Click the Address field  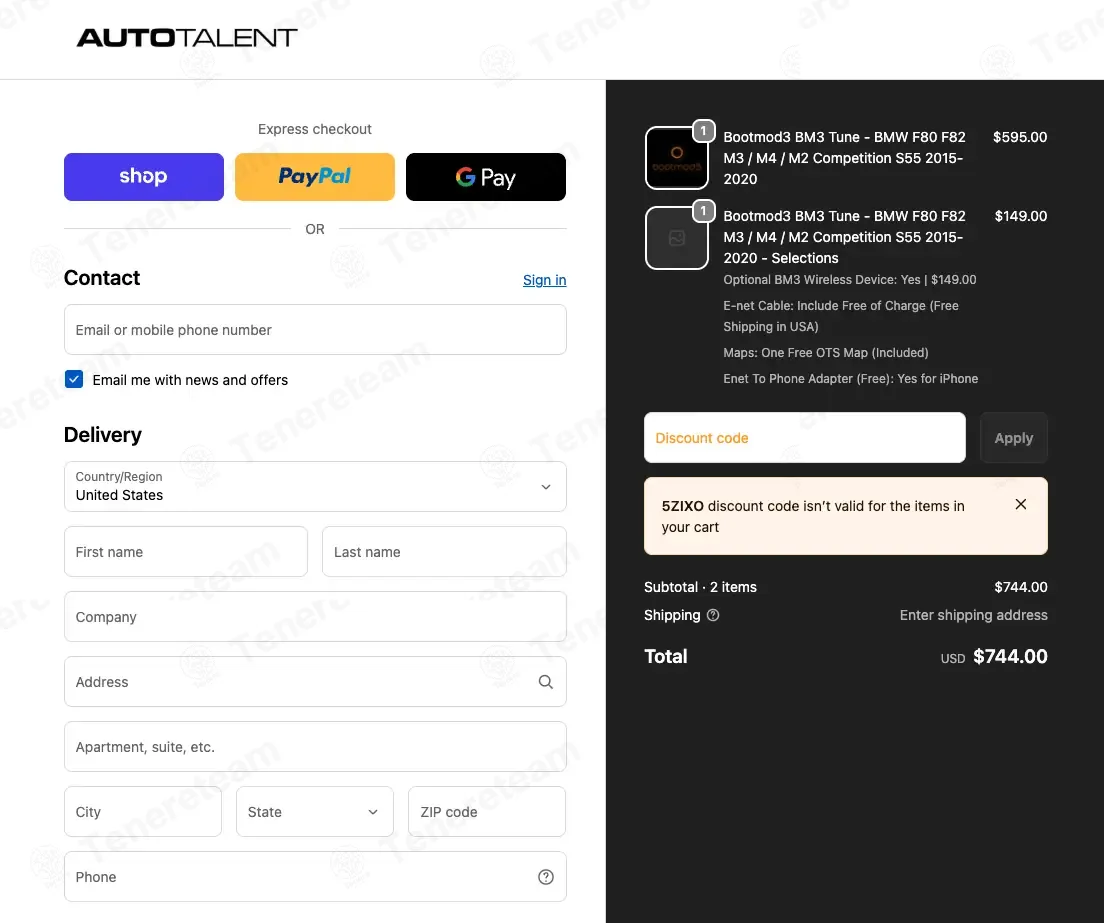point(315,682)
